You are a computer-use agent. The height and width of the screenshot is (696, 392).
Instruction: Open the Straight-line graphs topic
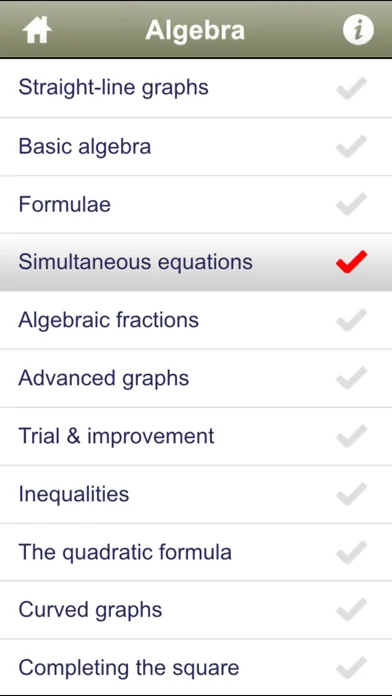coord(196,88)
